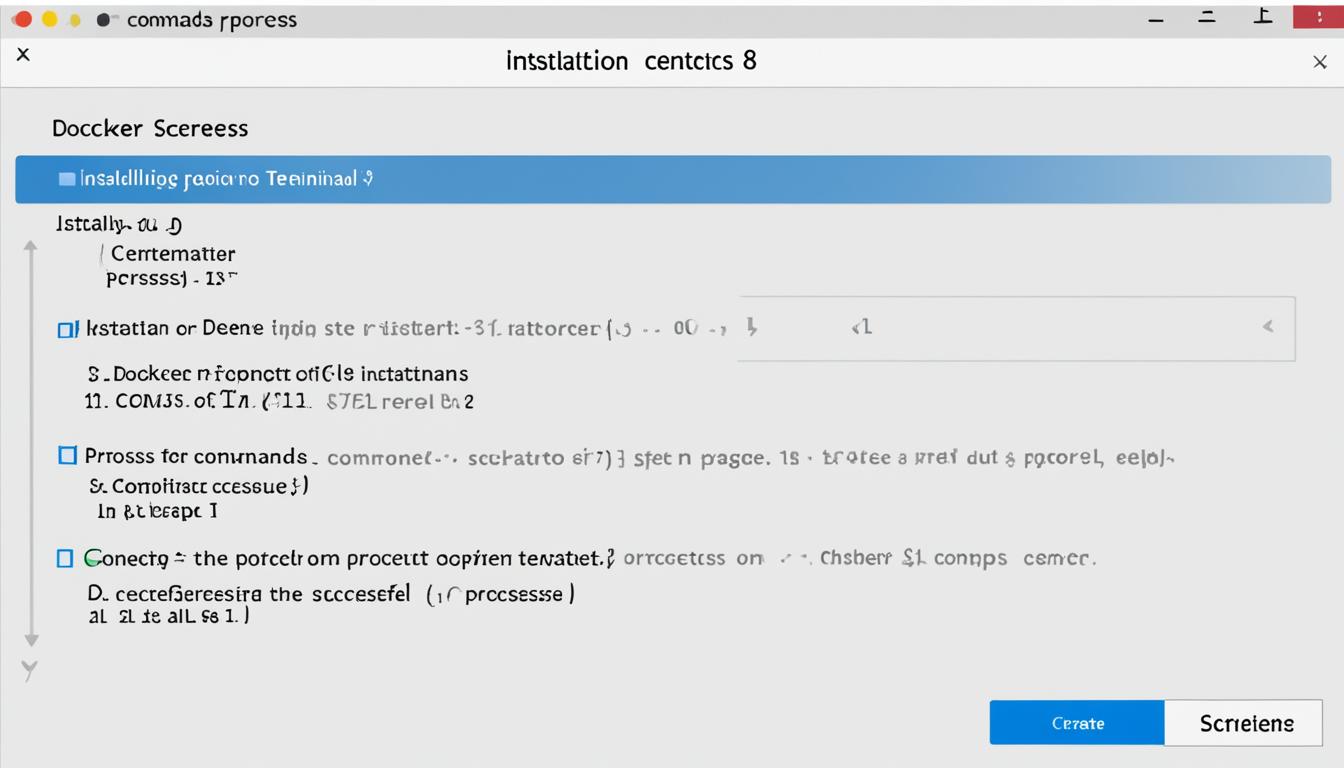1344x768 pixels.
Task: Click the red button in the top-right corner
Action: pyautogui.click(x=1317, y=17)
